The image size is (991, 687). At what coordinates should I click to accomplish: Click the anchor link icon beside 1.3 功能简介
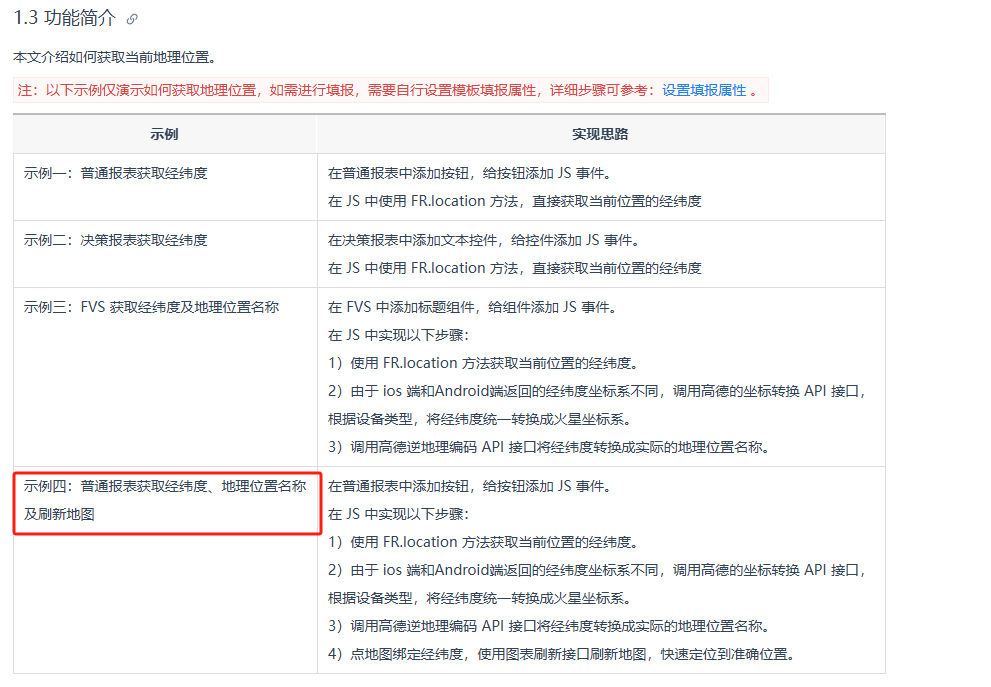[131, 19]
